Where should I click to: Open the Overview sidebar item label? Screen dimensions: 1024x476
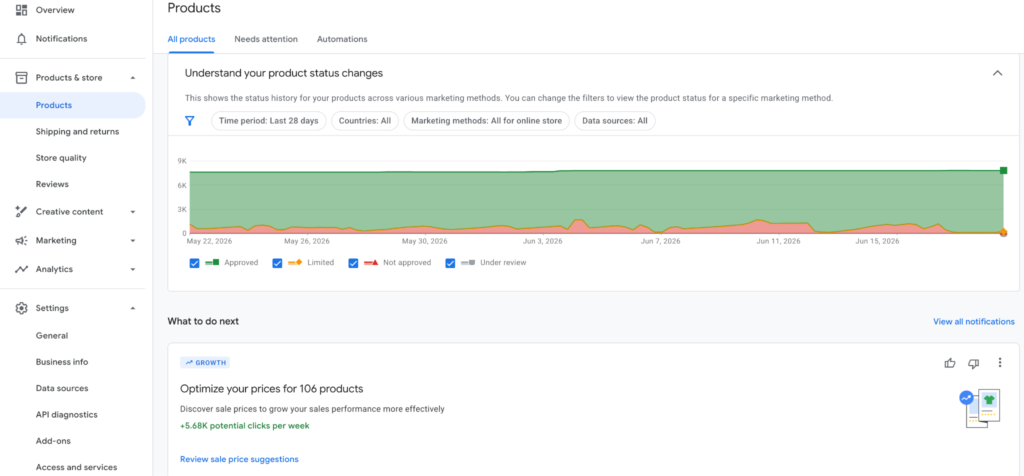(x=55, y=10)
